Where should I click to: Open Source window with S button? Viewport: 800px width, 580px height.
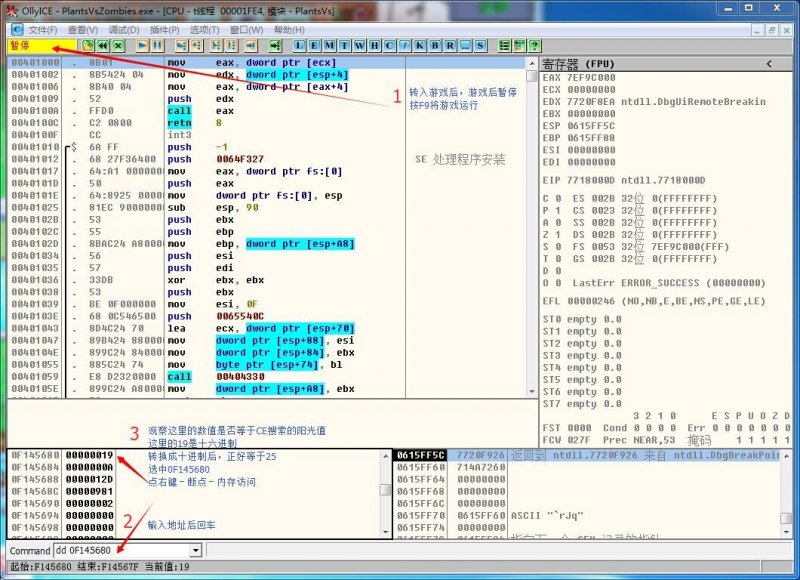click(480, 46)
